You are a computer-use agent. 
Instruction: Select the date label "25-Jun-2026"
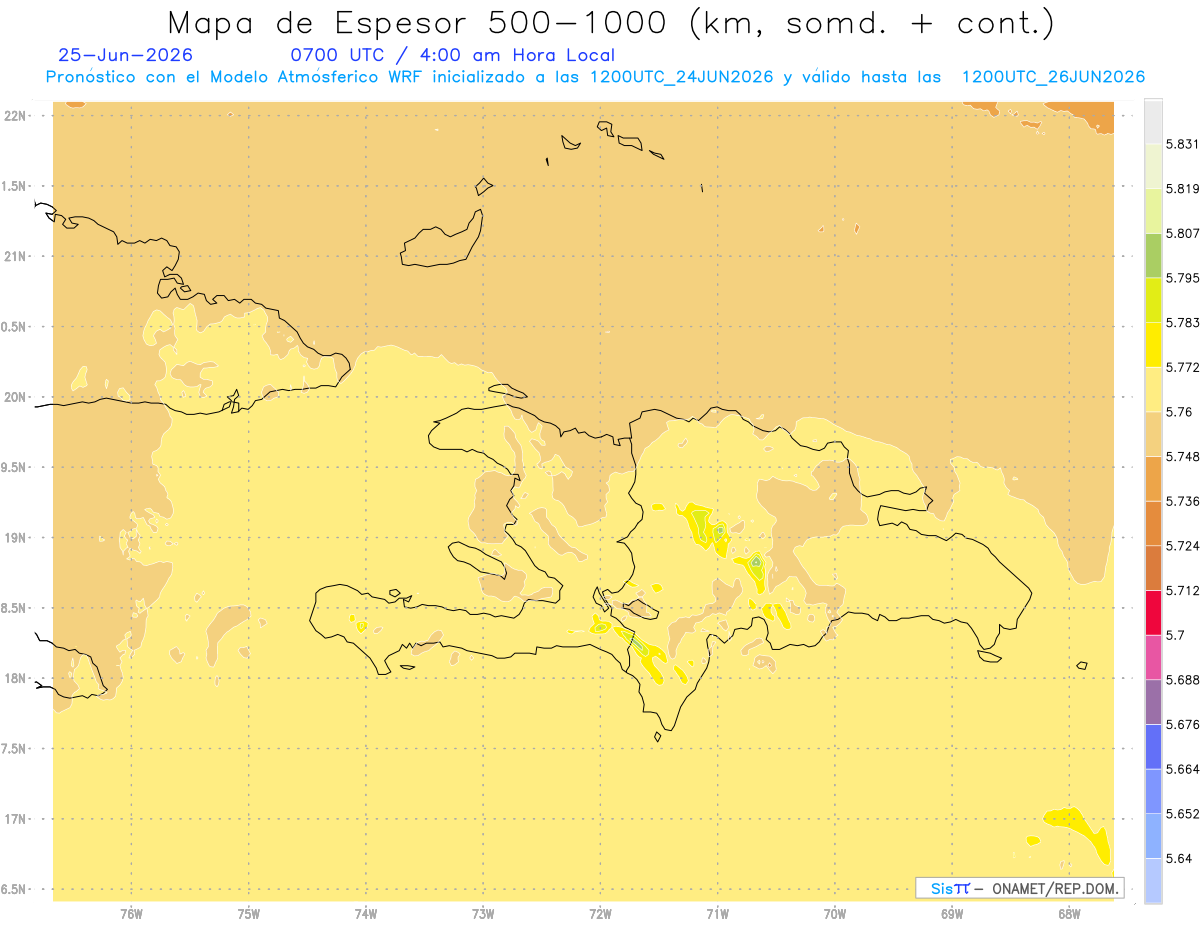tap(126, 56)
